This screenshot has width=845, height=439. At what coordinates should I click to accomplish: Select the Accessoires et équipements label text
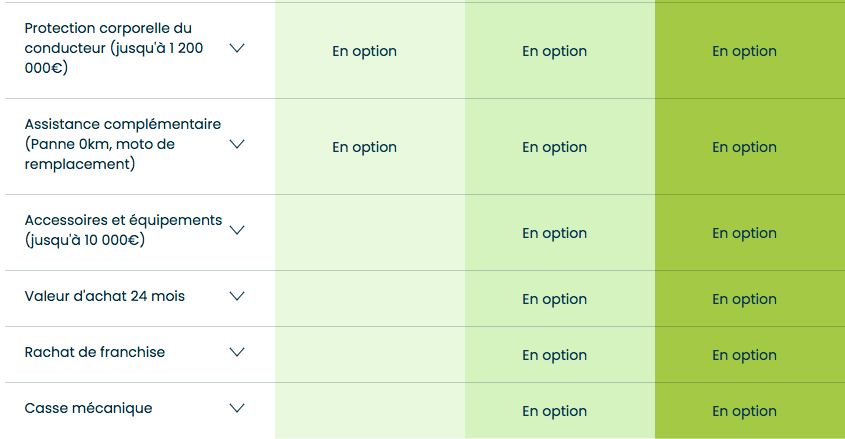(x=123, y=230)
